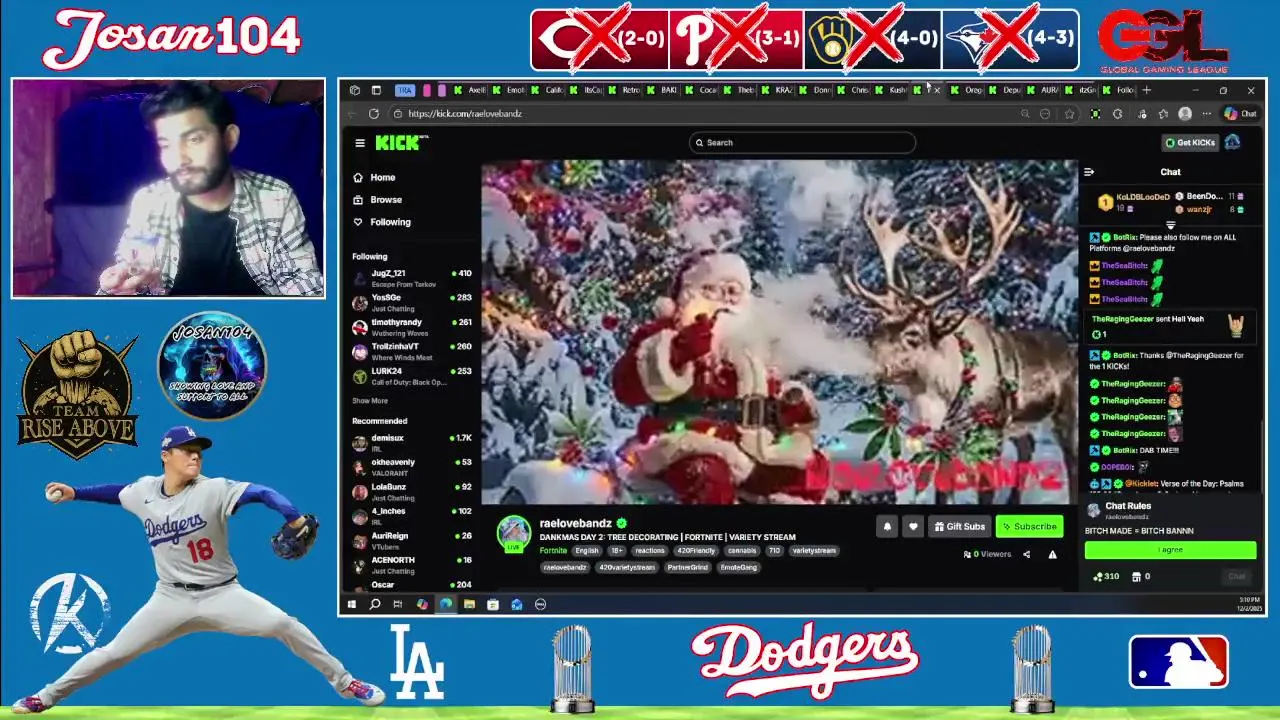Open the Kick sidebar hamburger menu
This screenshot has width=1280, height=720.
point(360,143)
